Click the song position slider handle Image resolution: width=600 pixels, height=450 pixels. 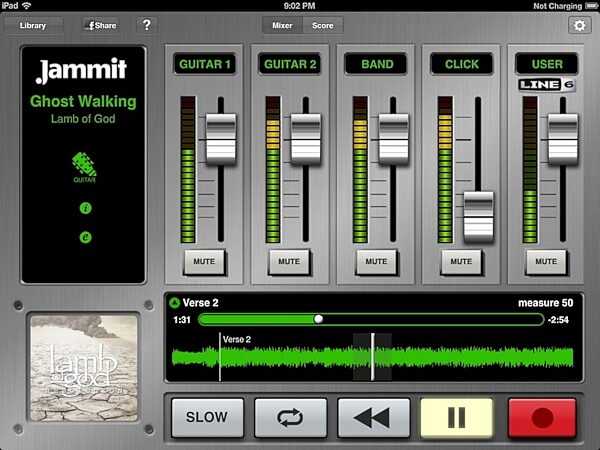click(318, 319)
